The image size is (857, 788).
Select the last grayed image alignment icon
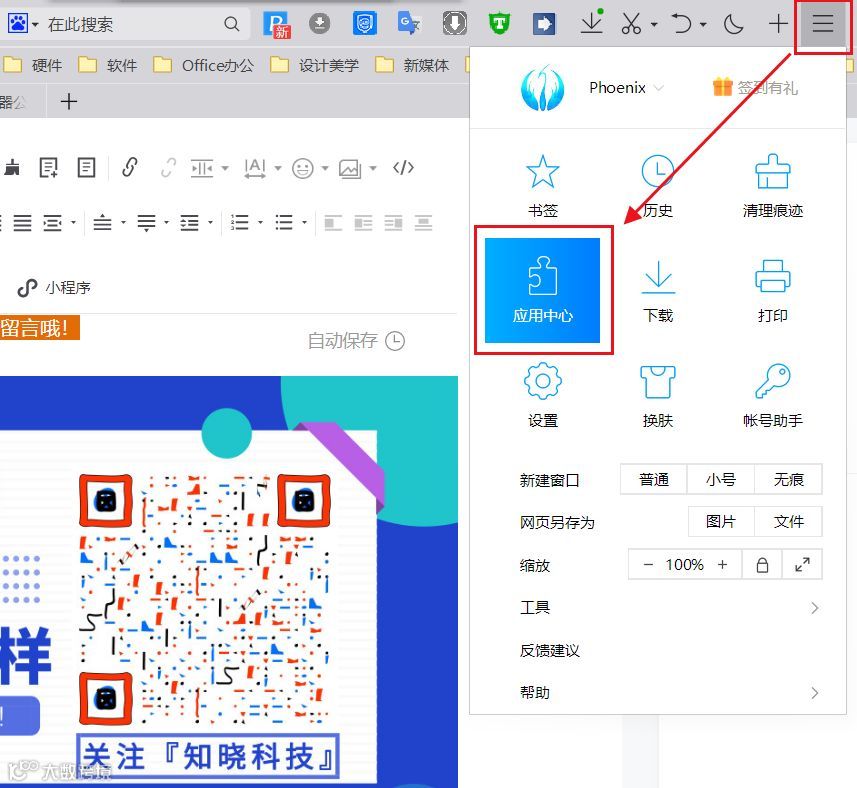(423, 222)
